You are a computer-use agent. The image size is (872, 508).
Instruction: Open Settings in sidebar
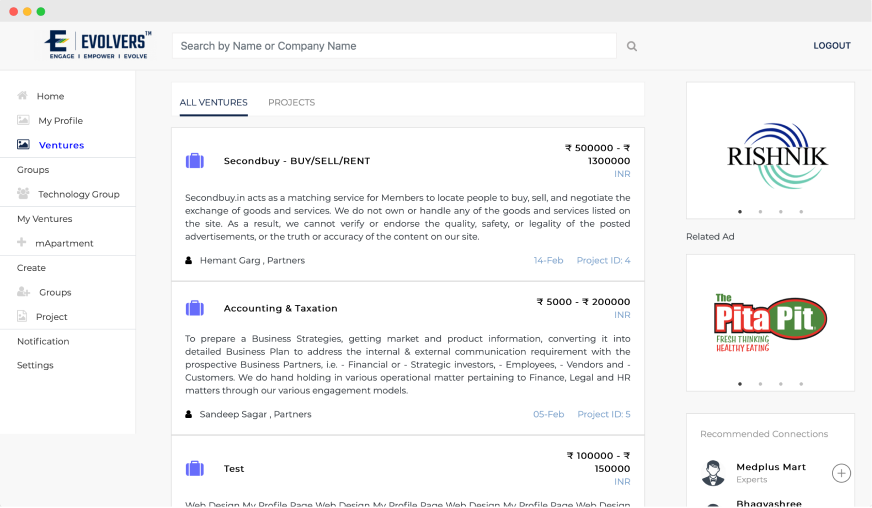(35, 365)
